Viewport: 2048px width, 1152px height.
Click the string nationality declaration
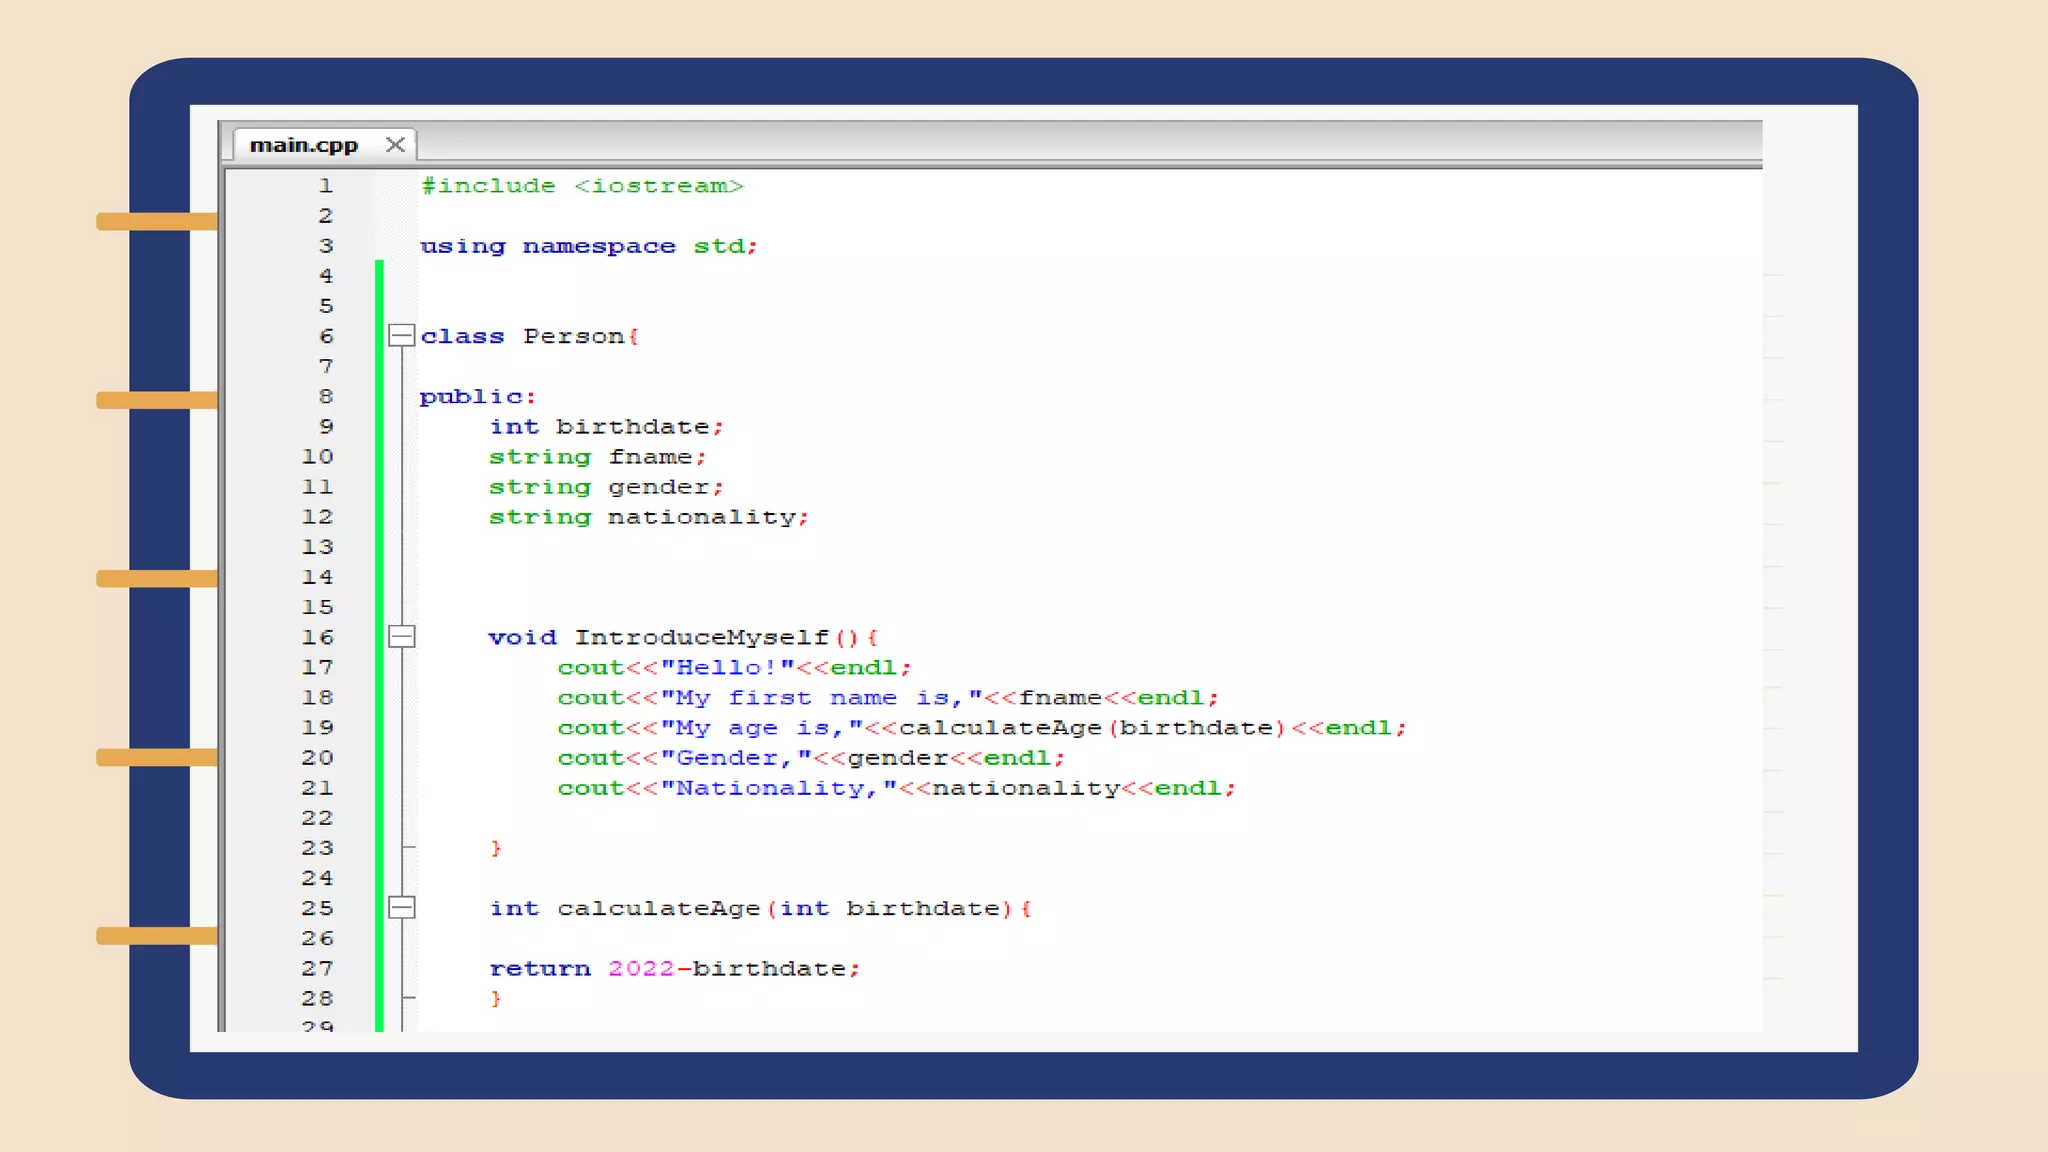[648, 517]
